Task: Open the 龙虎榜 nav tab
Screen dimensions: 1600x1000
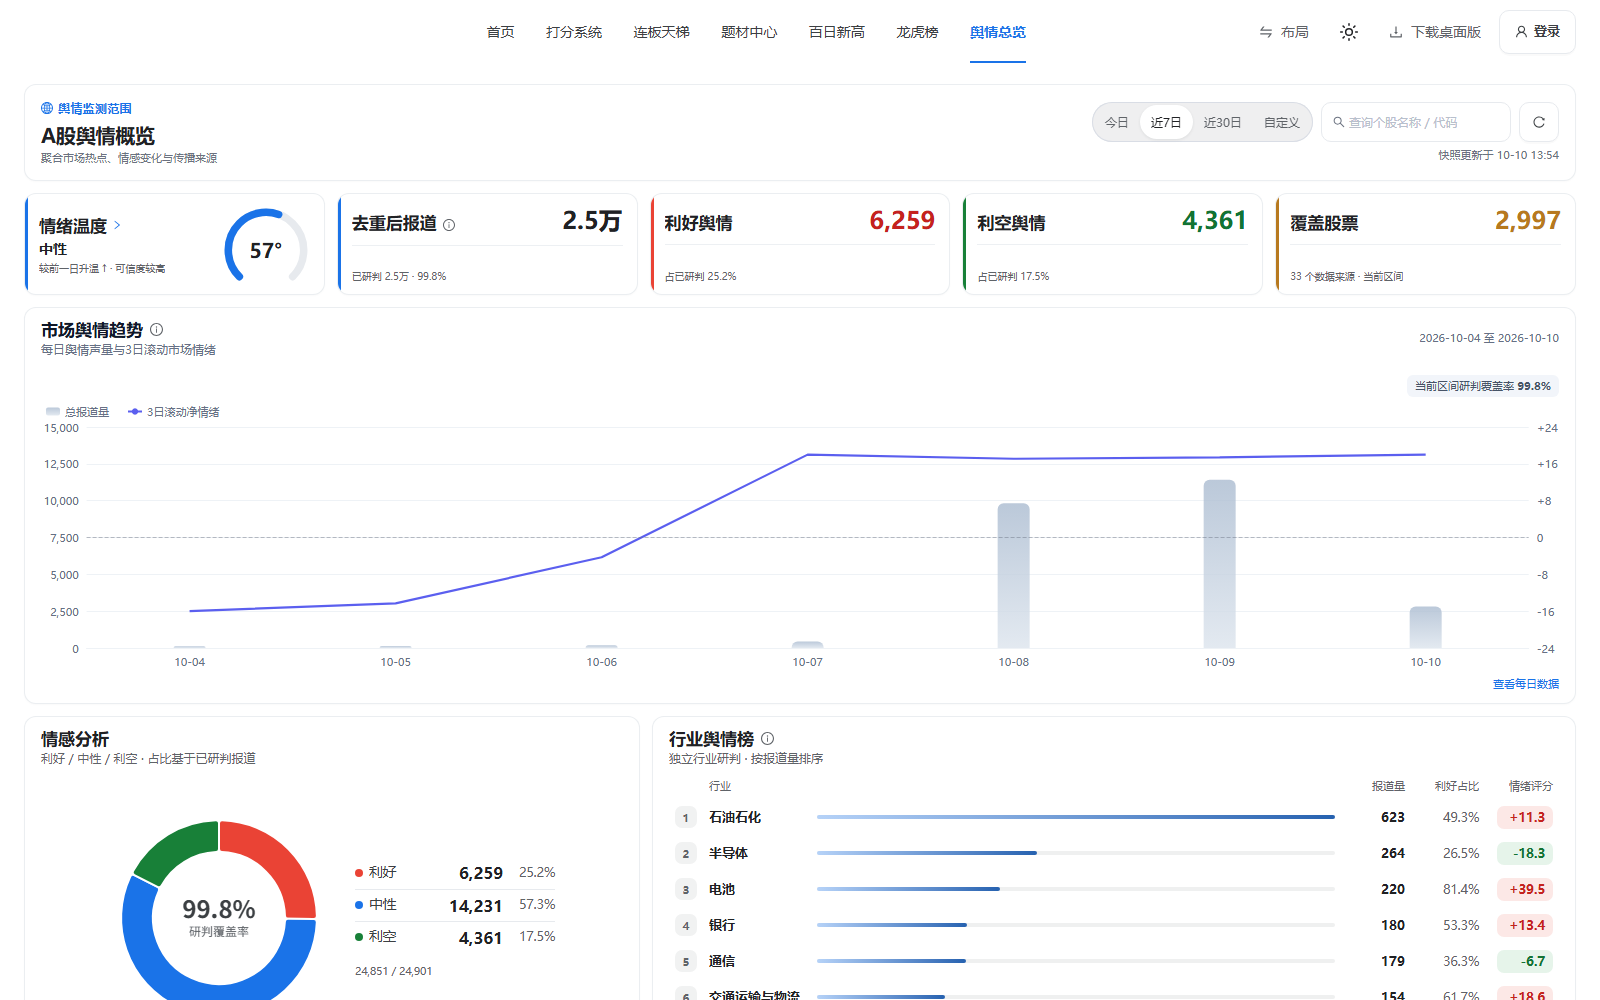Action: (x=917, y=32)
